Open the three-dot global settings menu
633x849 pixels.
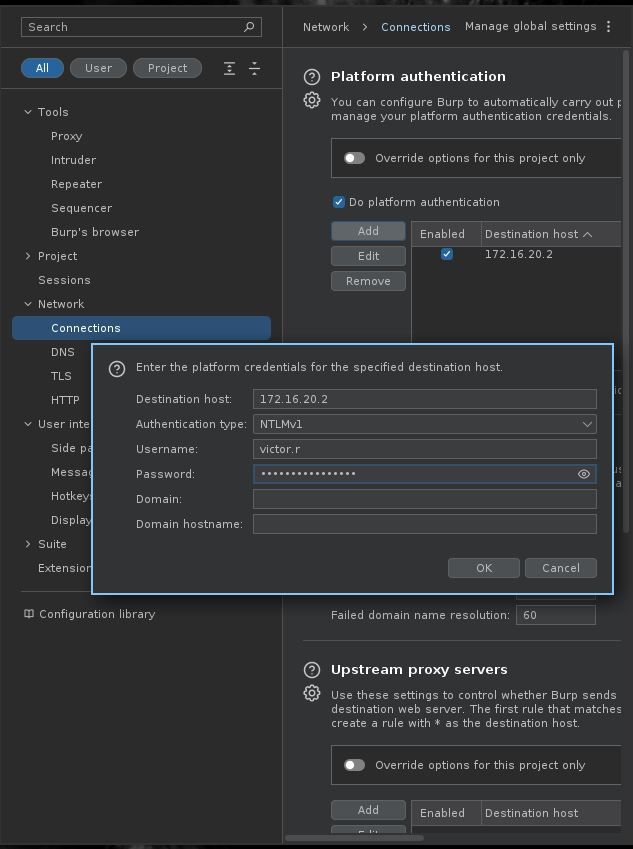608,27
